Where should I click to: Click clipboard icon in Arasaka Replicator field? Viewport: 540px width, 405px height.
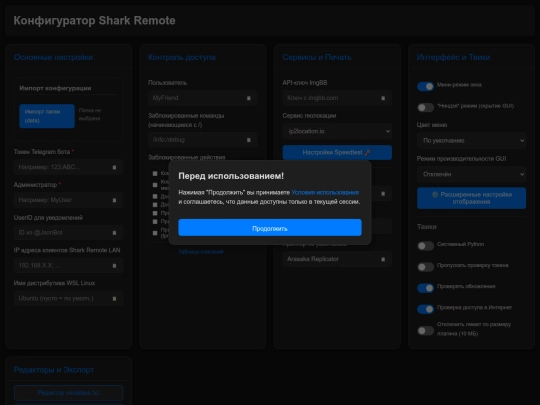click(x=383, y=259)
